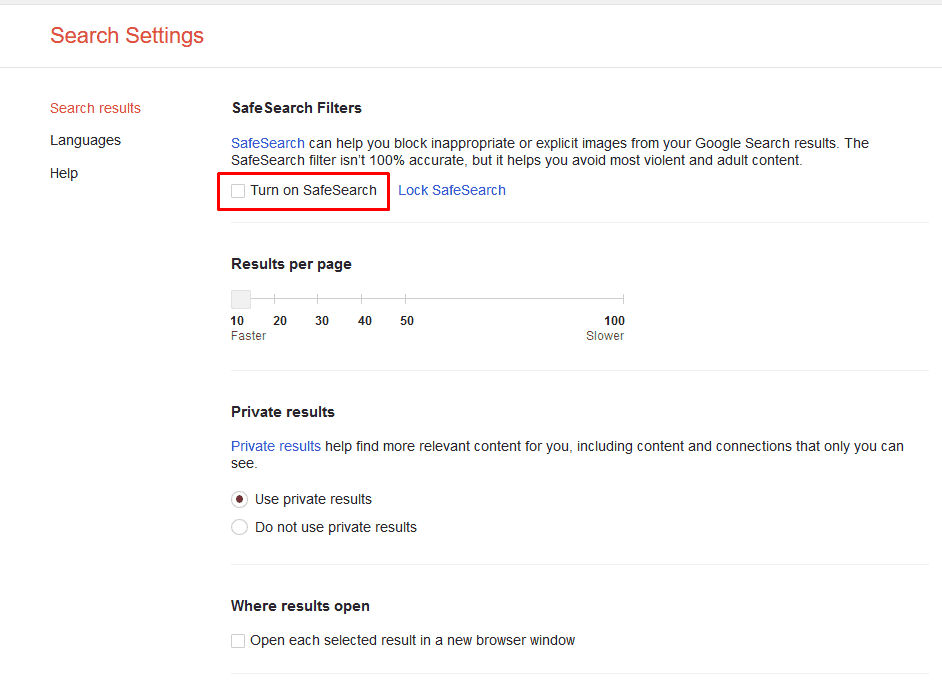The image size is (942, 689).
Task: Click the 'Results per page' section heading
Action: [x=291, y=264]
